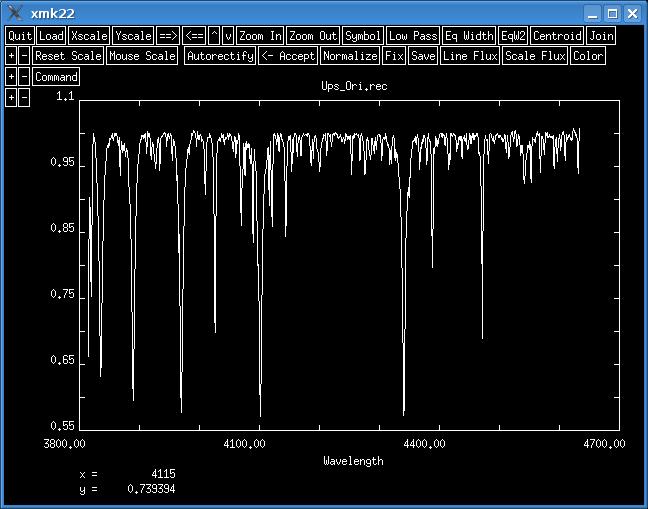Click plus beside Command
The width and height of the screenshot is (648, 509).
coord(11,77)
